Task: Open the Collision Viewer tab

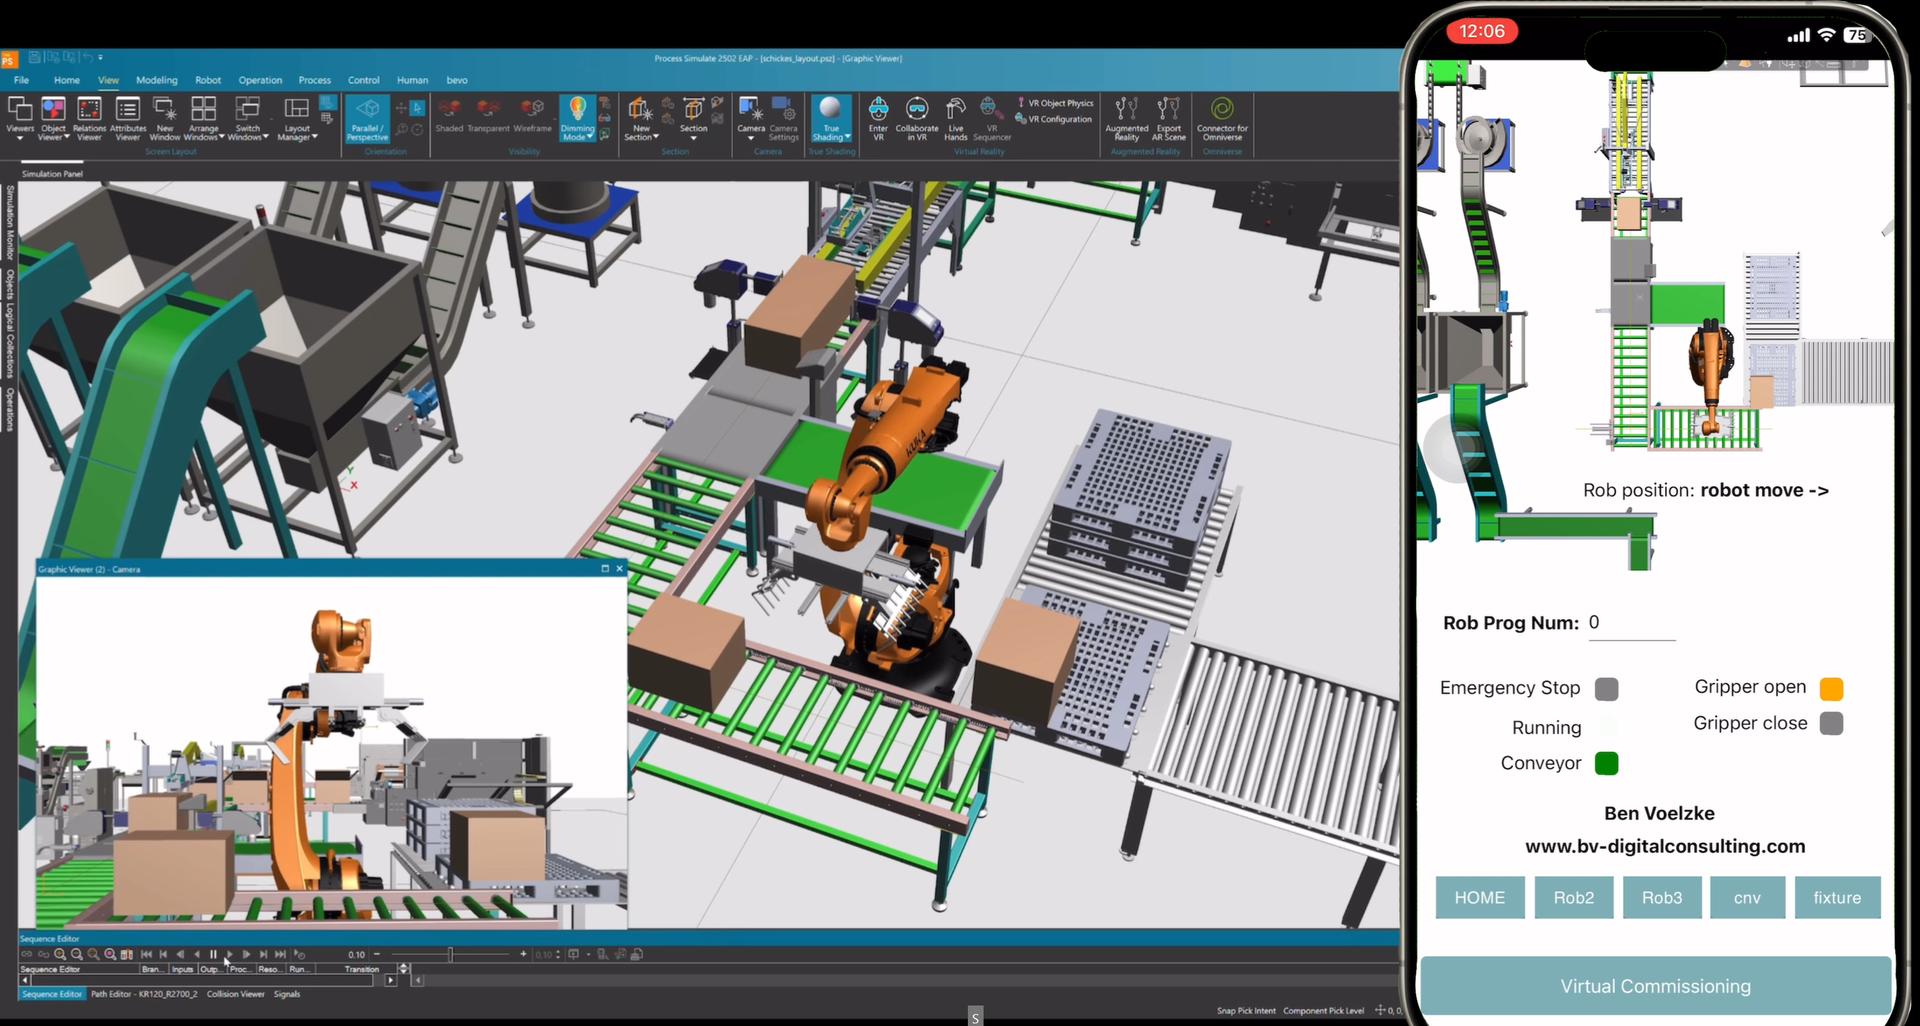Action: pyautogui.click(x=236, y=994)
